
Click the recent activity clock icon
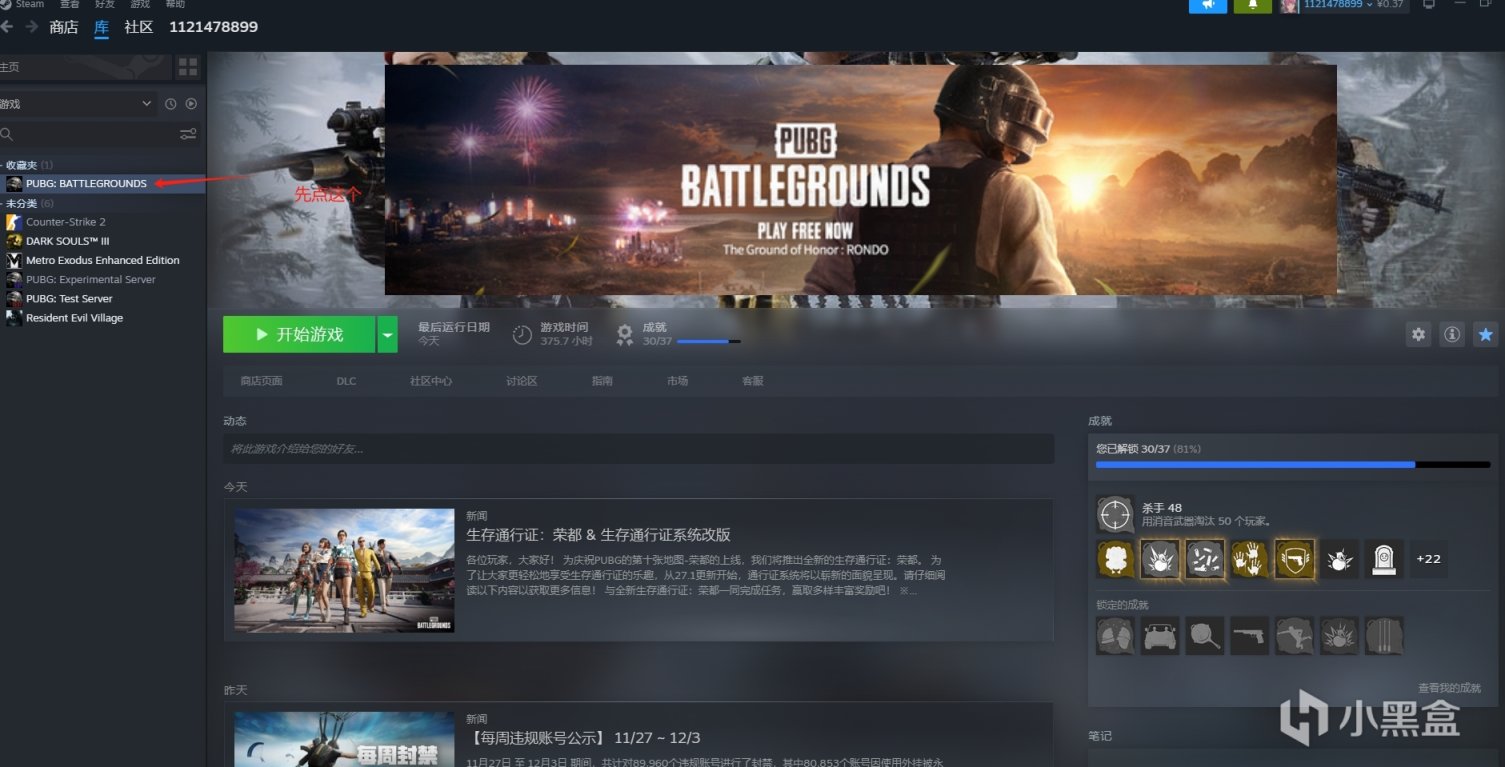tap(170, 104)
